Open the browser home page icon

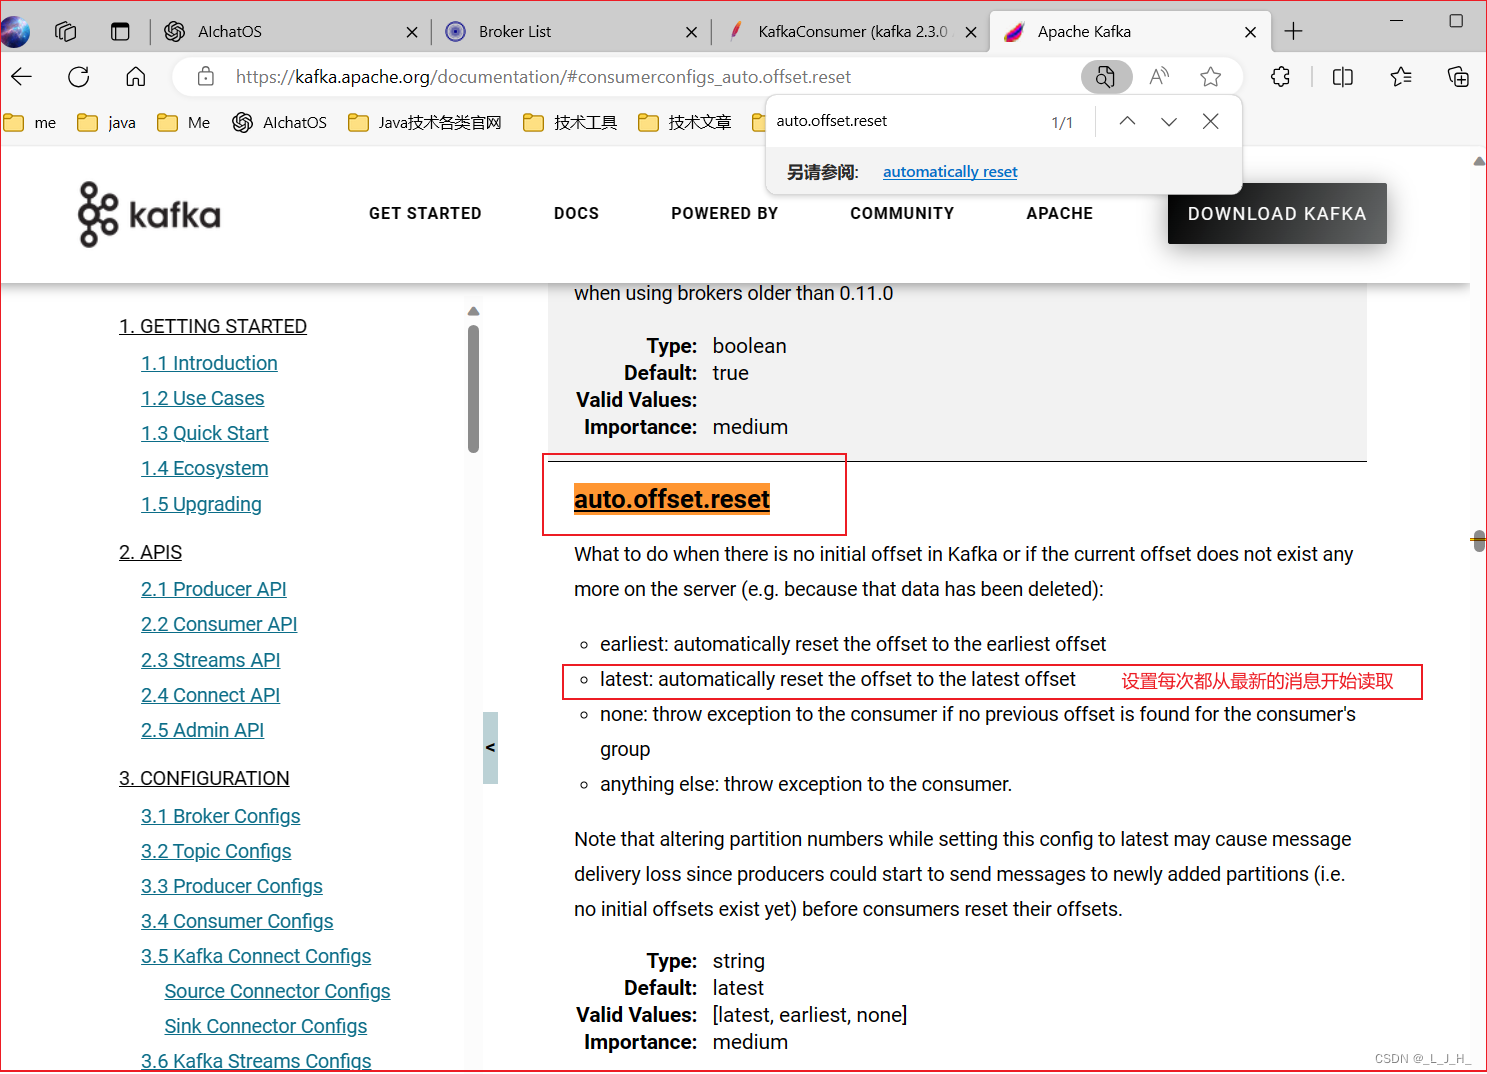[x=136, y=77]
